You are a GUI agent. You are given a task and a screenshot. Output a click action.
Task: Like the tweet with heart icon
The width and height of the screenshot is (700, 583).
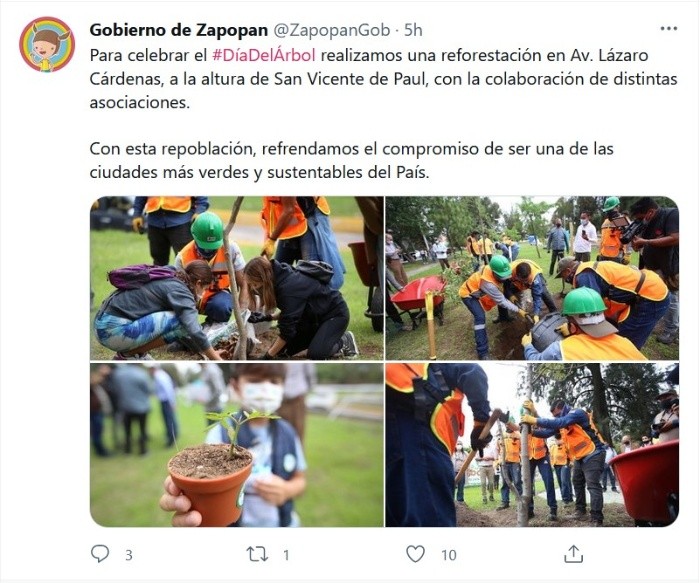(415, 554)
